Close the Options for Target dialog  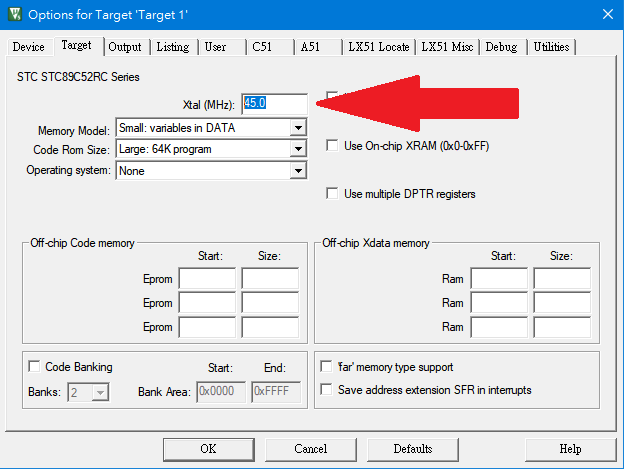607,14
